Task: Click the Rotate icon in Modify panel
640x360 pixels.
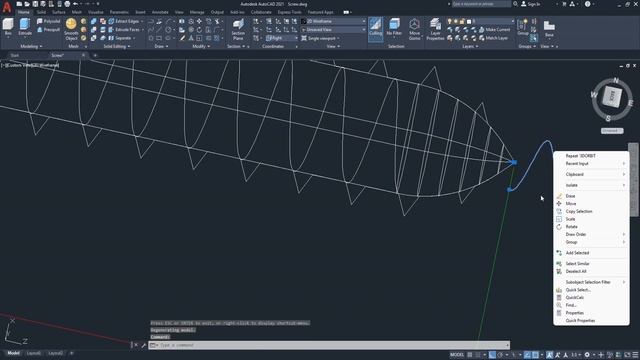Action: [x=199, y=30]
